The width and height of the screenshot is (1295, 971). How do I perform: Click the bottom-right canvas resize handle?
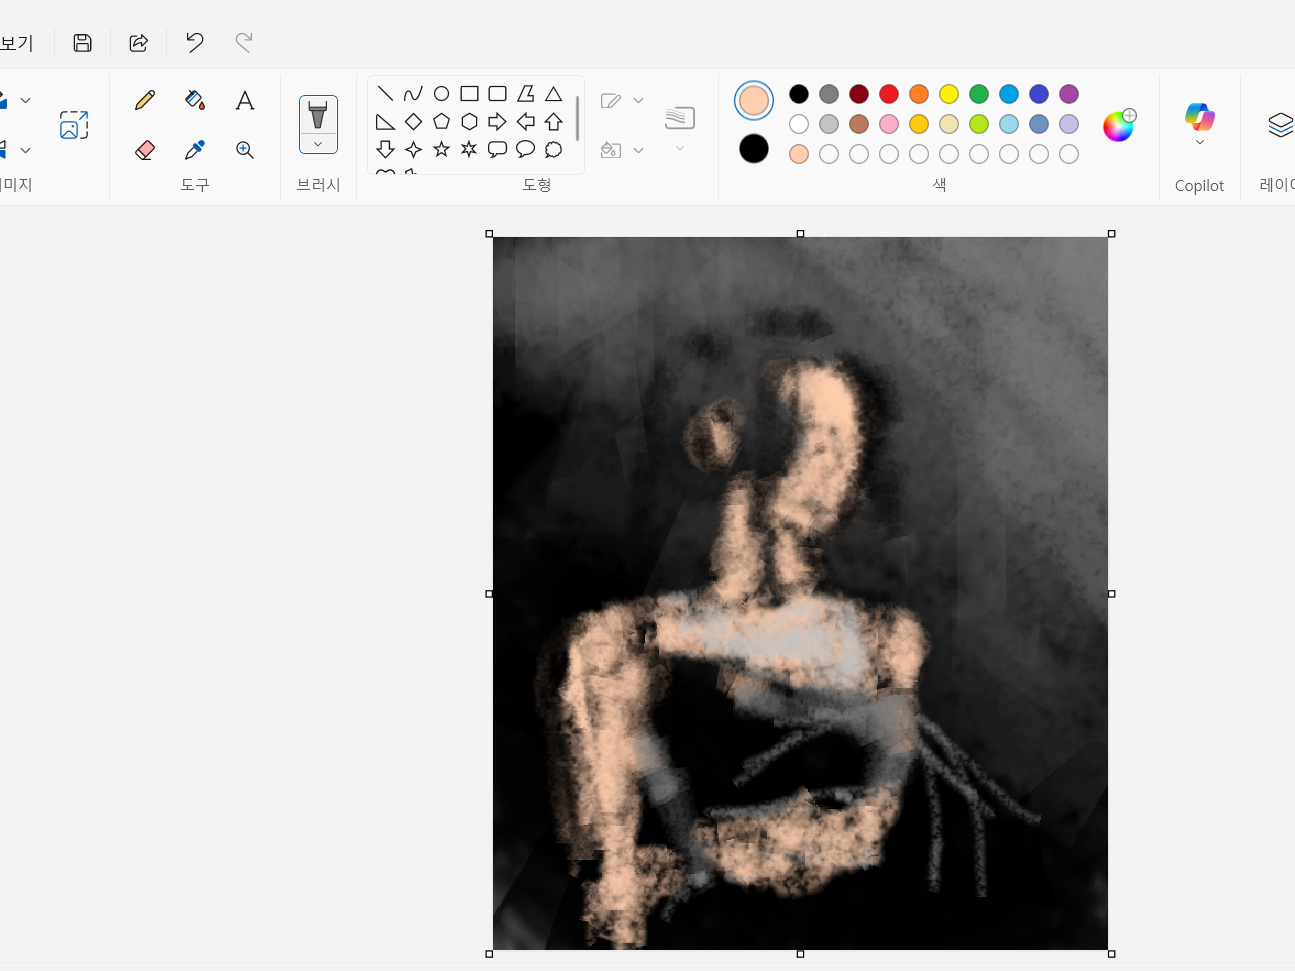tap(1111, 954)
